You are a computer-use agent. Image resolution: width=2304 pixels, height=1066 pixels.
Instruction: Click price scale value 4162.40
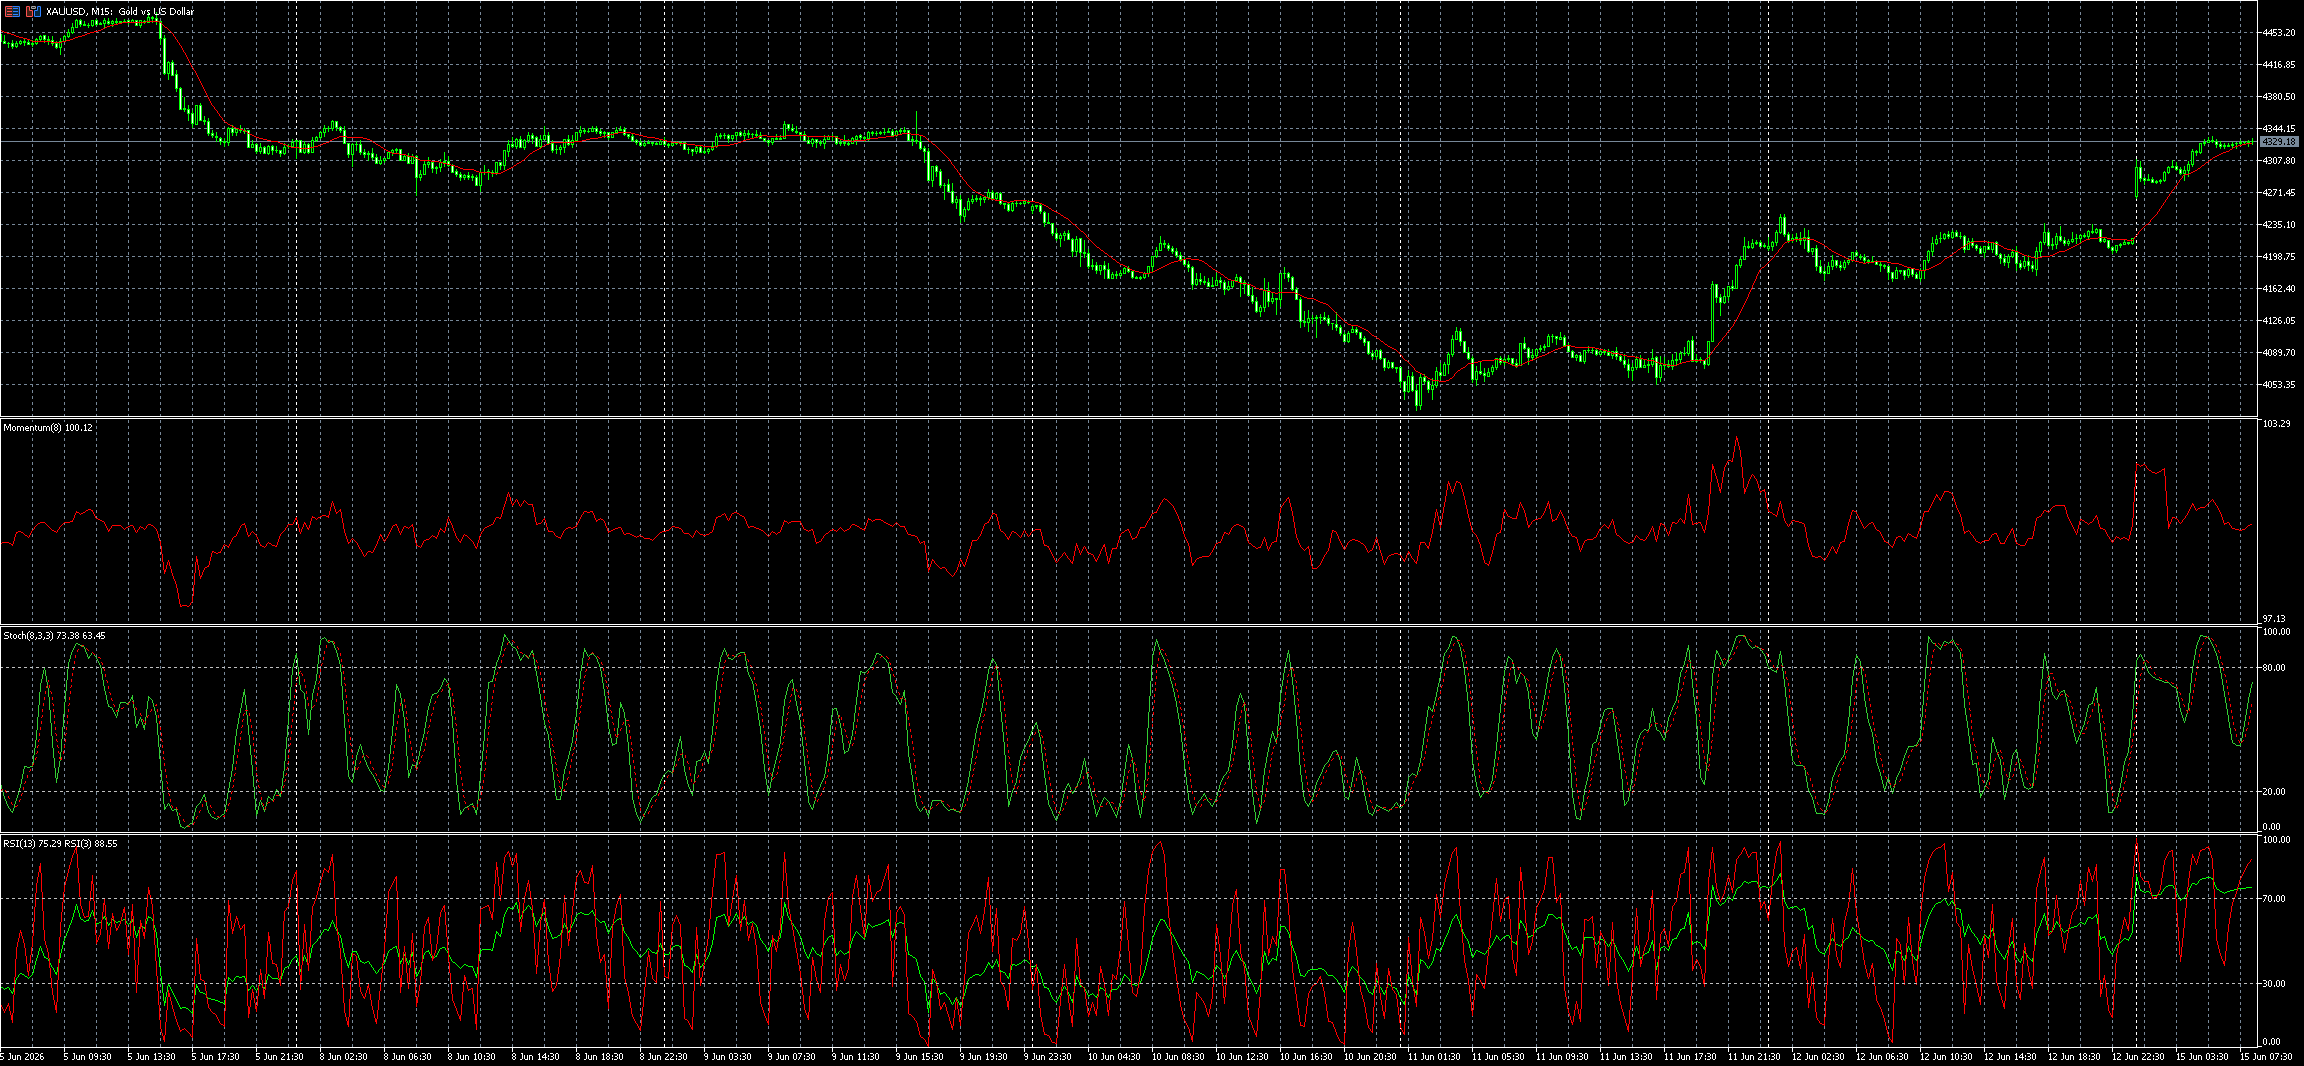pyautogui.click(x=2278, y=289)
